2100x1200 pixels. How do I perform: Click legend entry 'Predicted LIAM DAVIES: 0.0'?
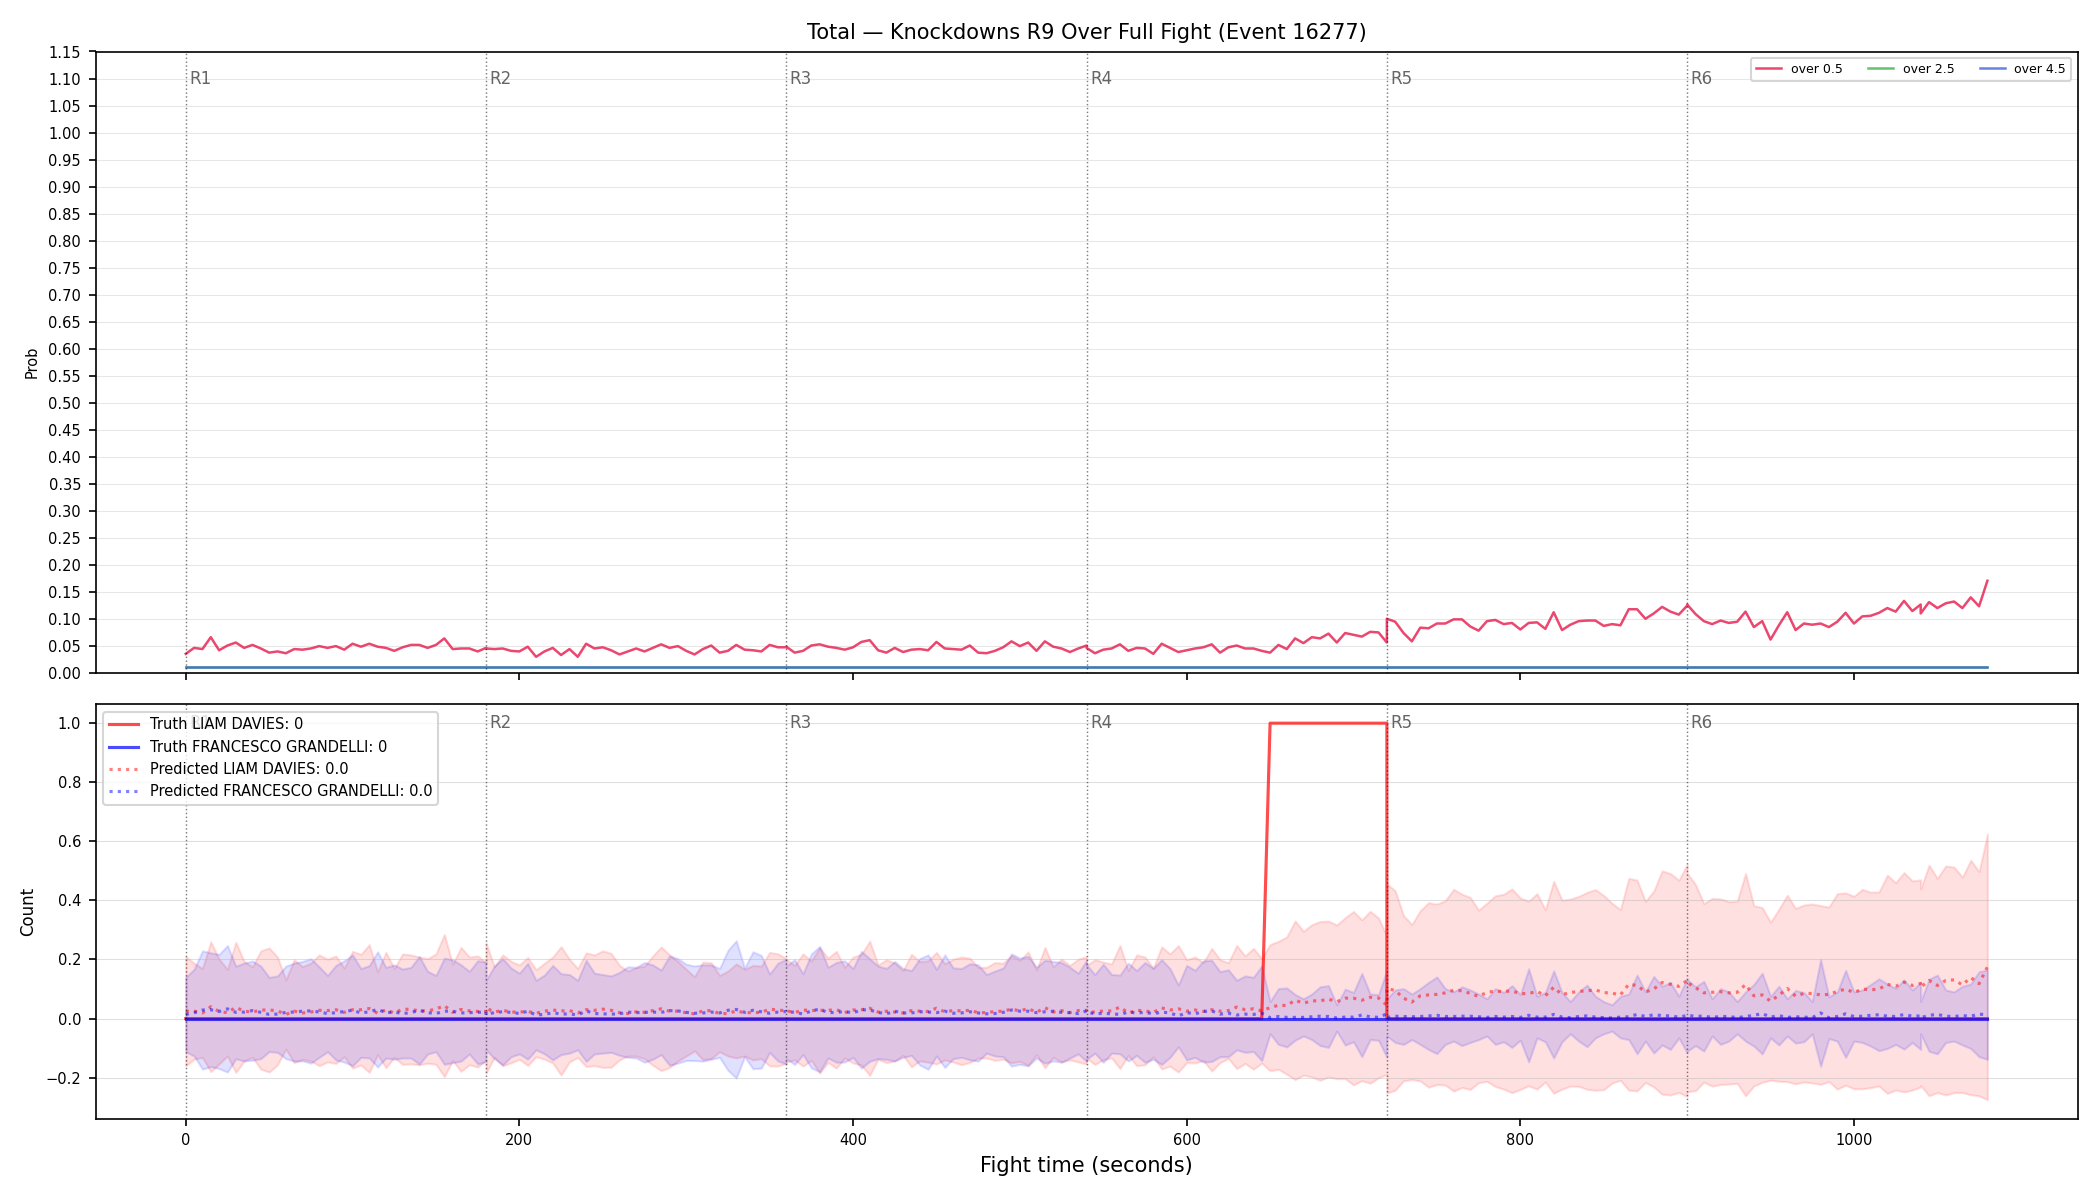pos(228,769)
